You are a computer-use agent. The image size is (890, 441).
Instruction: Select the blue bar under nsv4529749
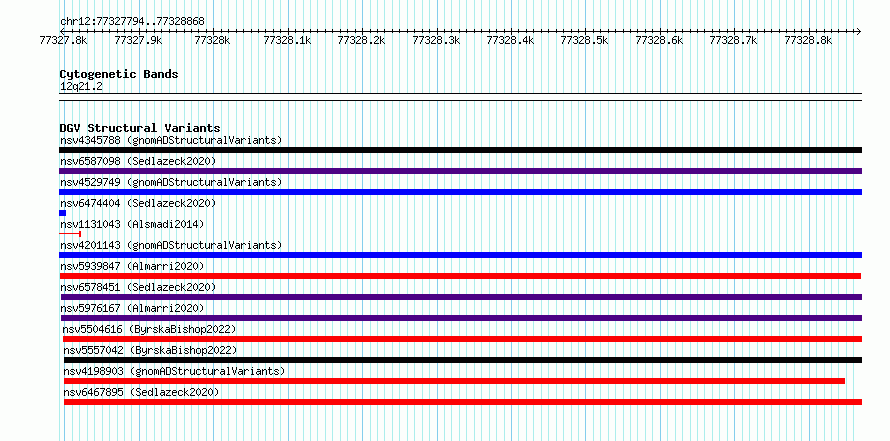coord(460,192)
